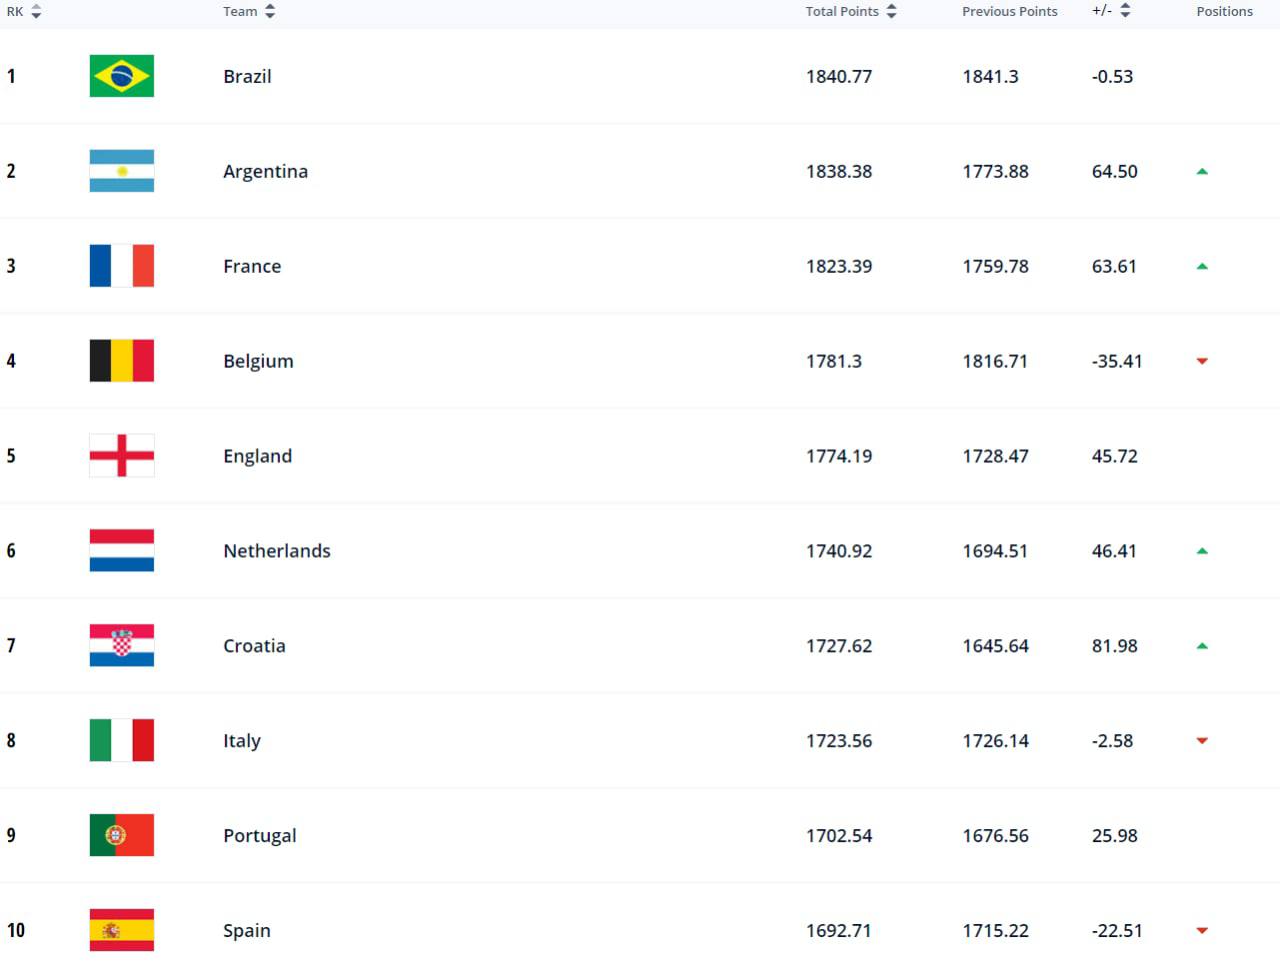Click the Croatia flag icon
This screenshot has width=1280, height=962.
(122, 646)
